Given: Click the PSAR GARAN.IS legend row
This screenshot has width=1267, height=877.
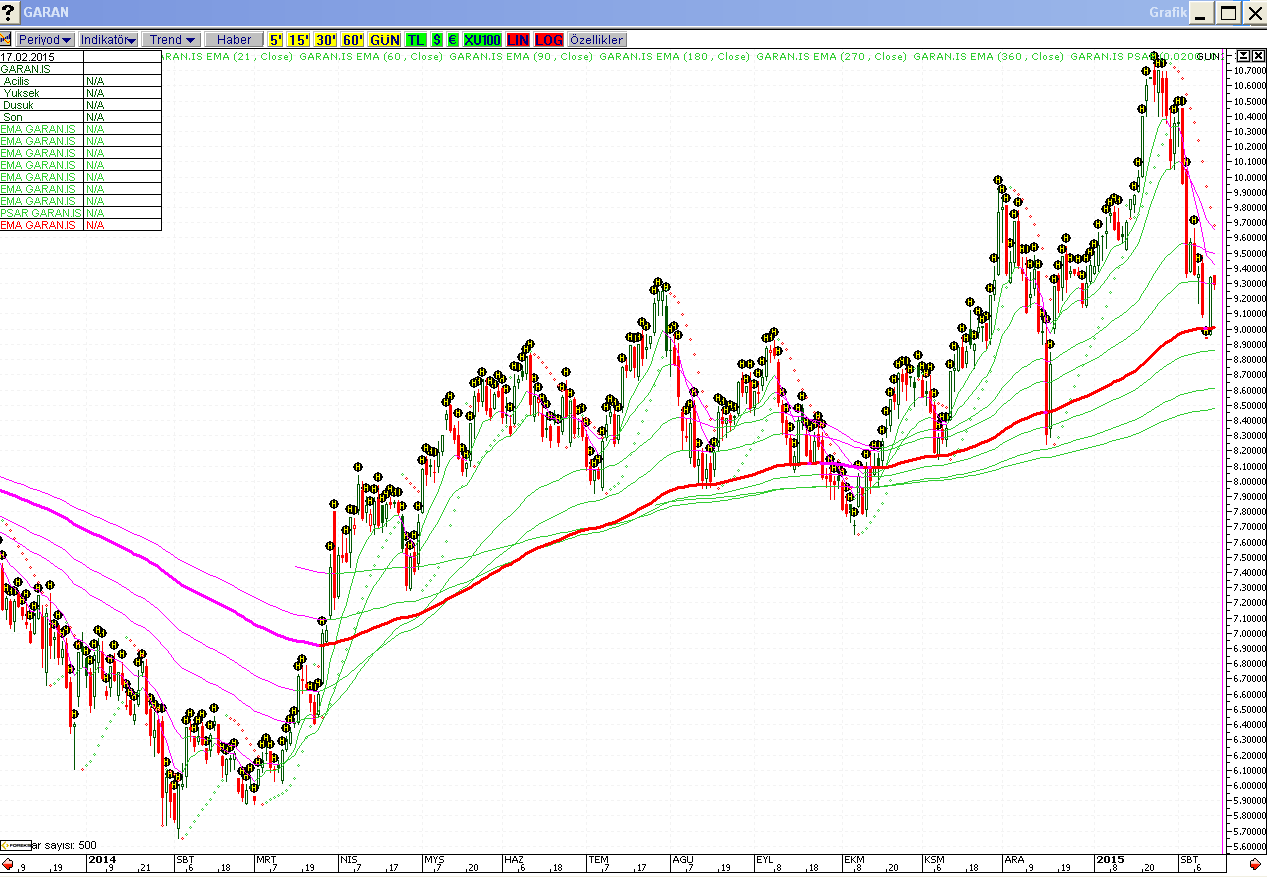Looking at the screenshot, I should pos(42,213).
